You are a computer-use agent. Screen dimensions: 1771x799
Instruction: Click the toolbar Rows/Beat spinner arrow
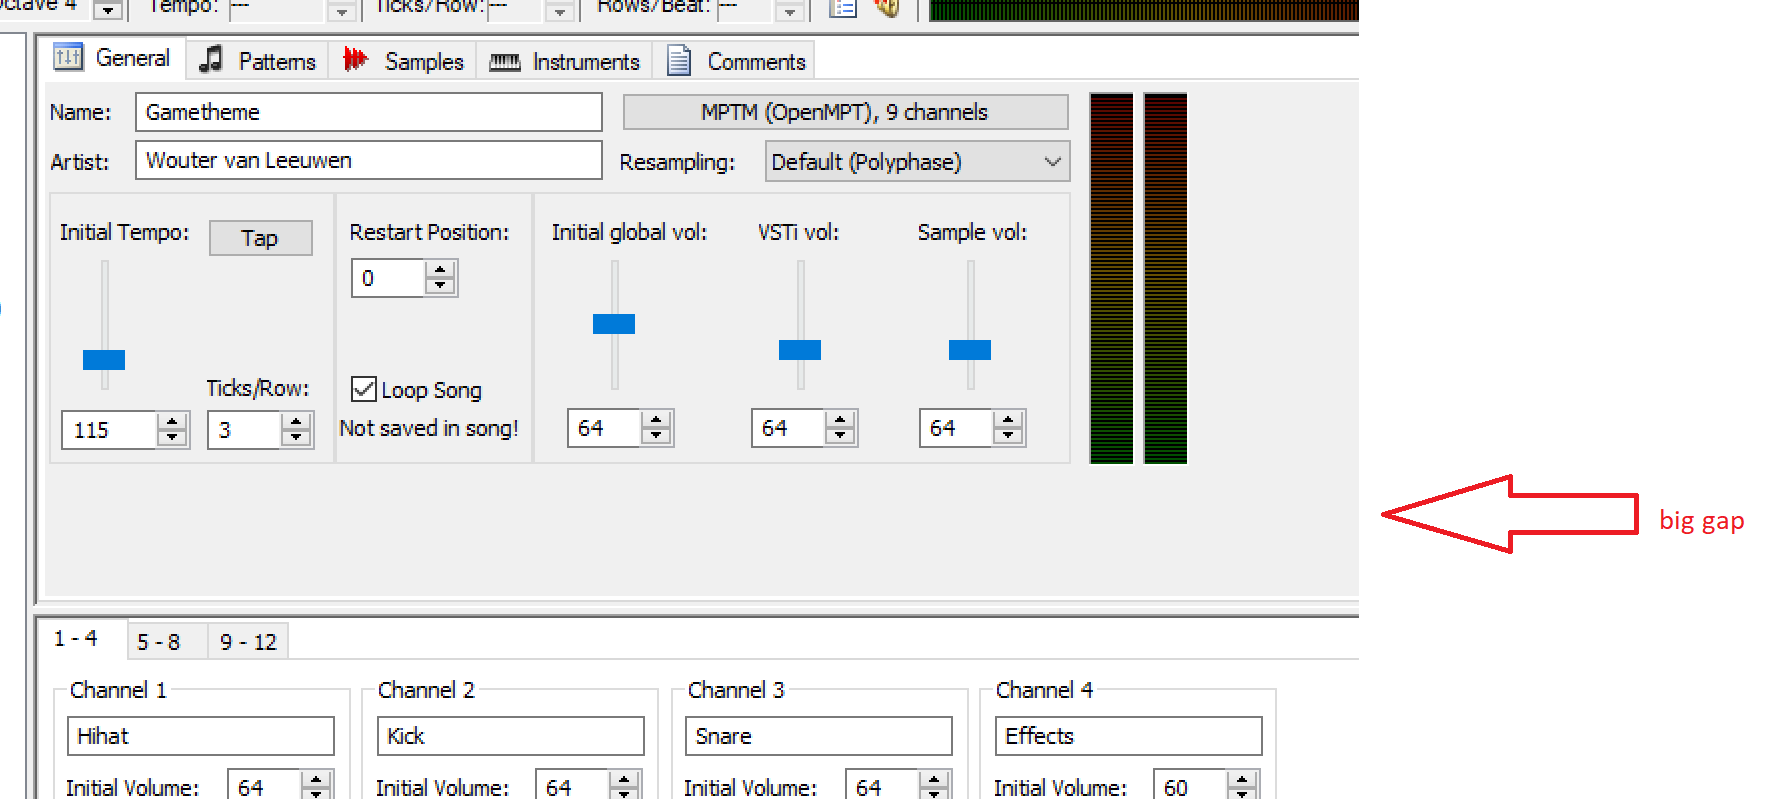pyautogui.click(x=790, y=10)
